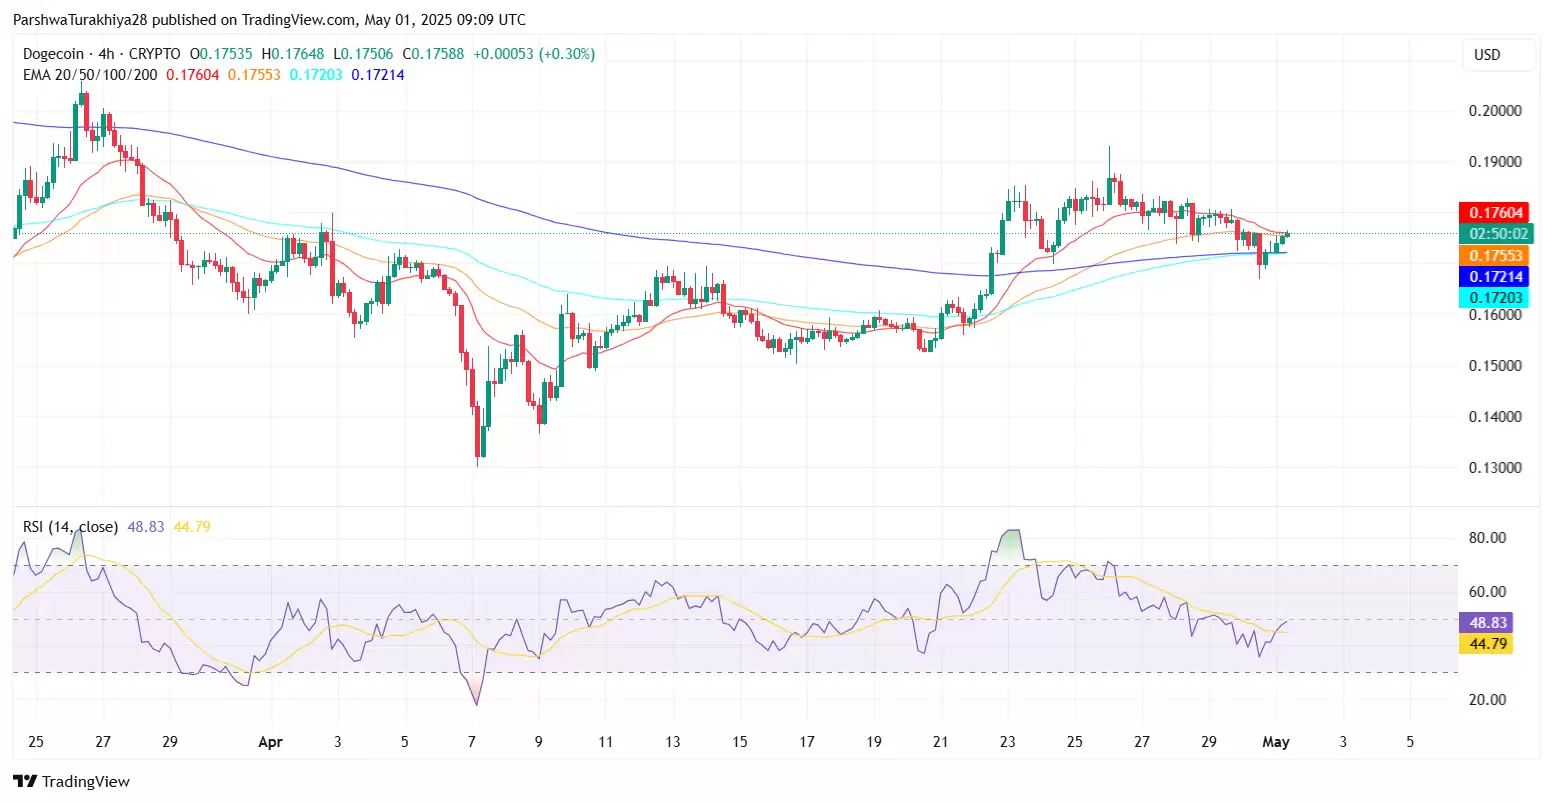Click the Apr label on time axis

point(270,742)
